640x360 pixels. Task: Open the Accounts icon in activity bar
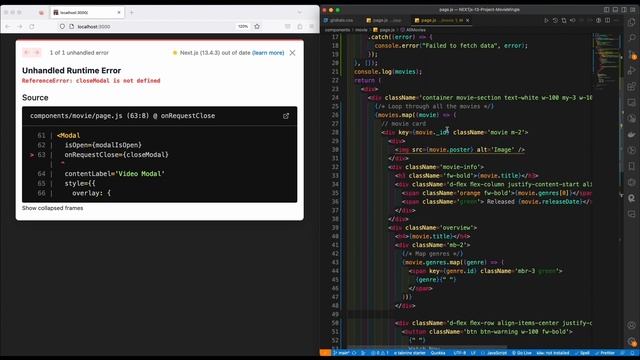[631, 325]
